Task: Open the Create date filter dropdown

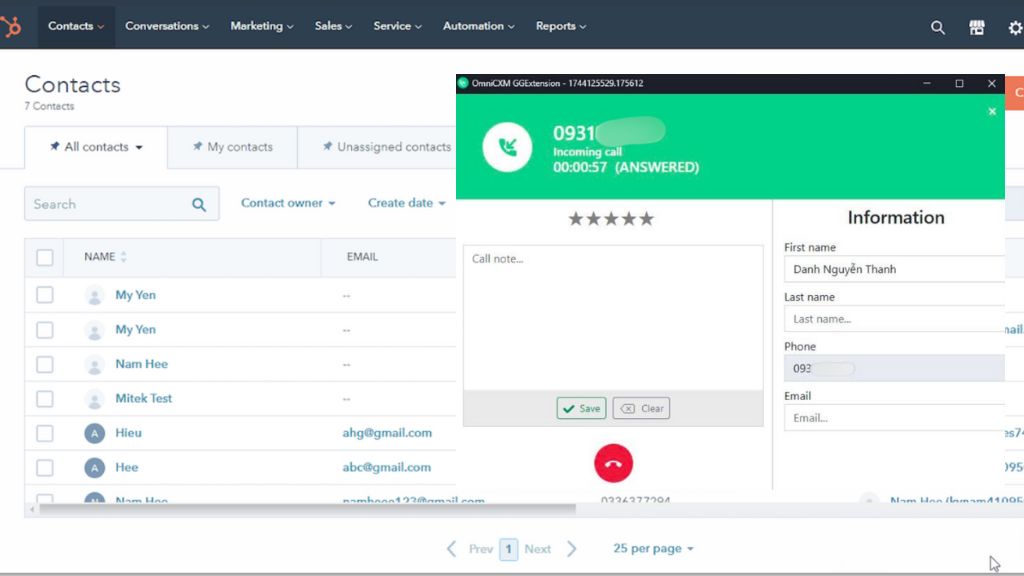Action: pos(406,203)
